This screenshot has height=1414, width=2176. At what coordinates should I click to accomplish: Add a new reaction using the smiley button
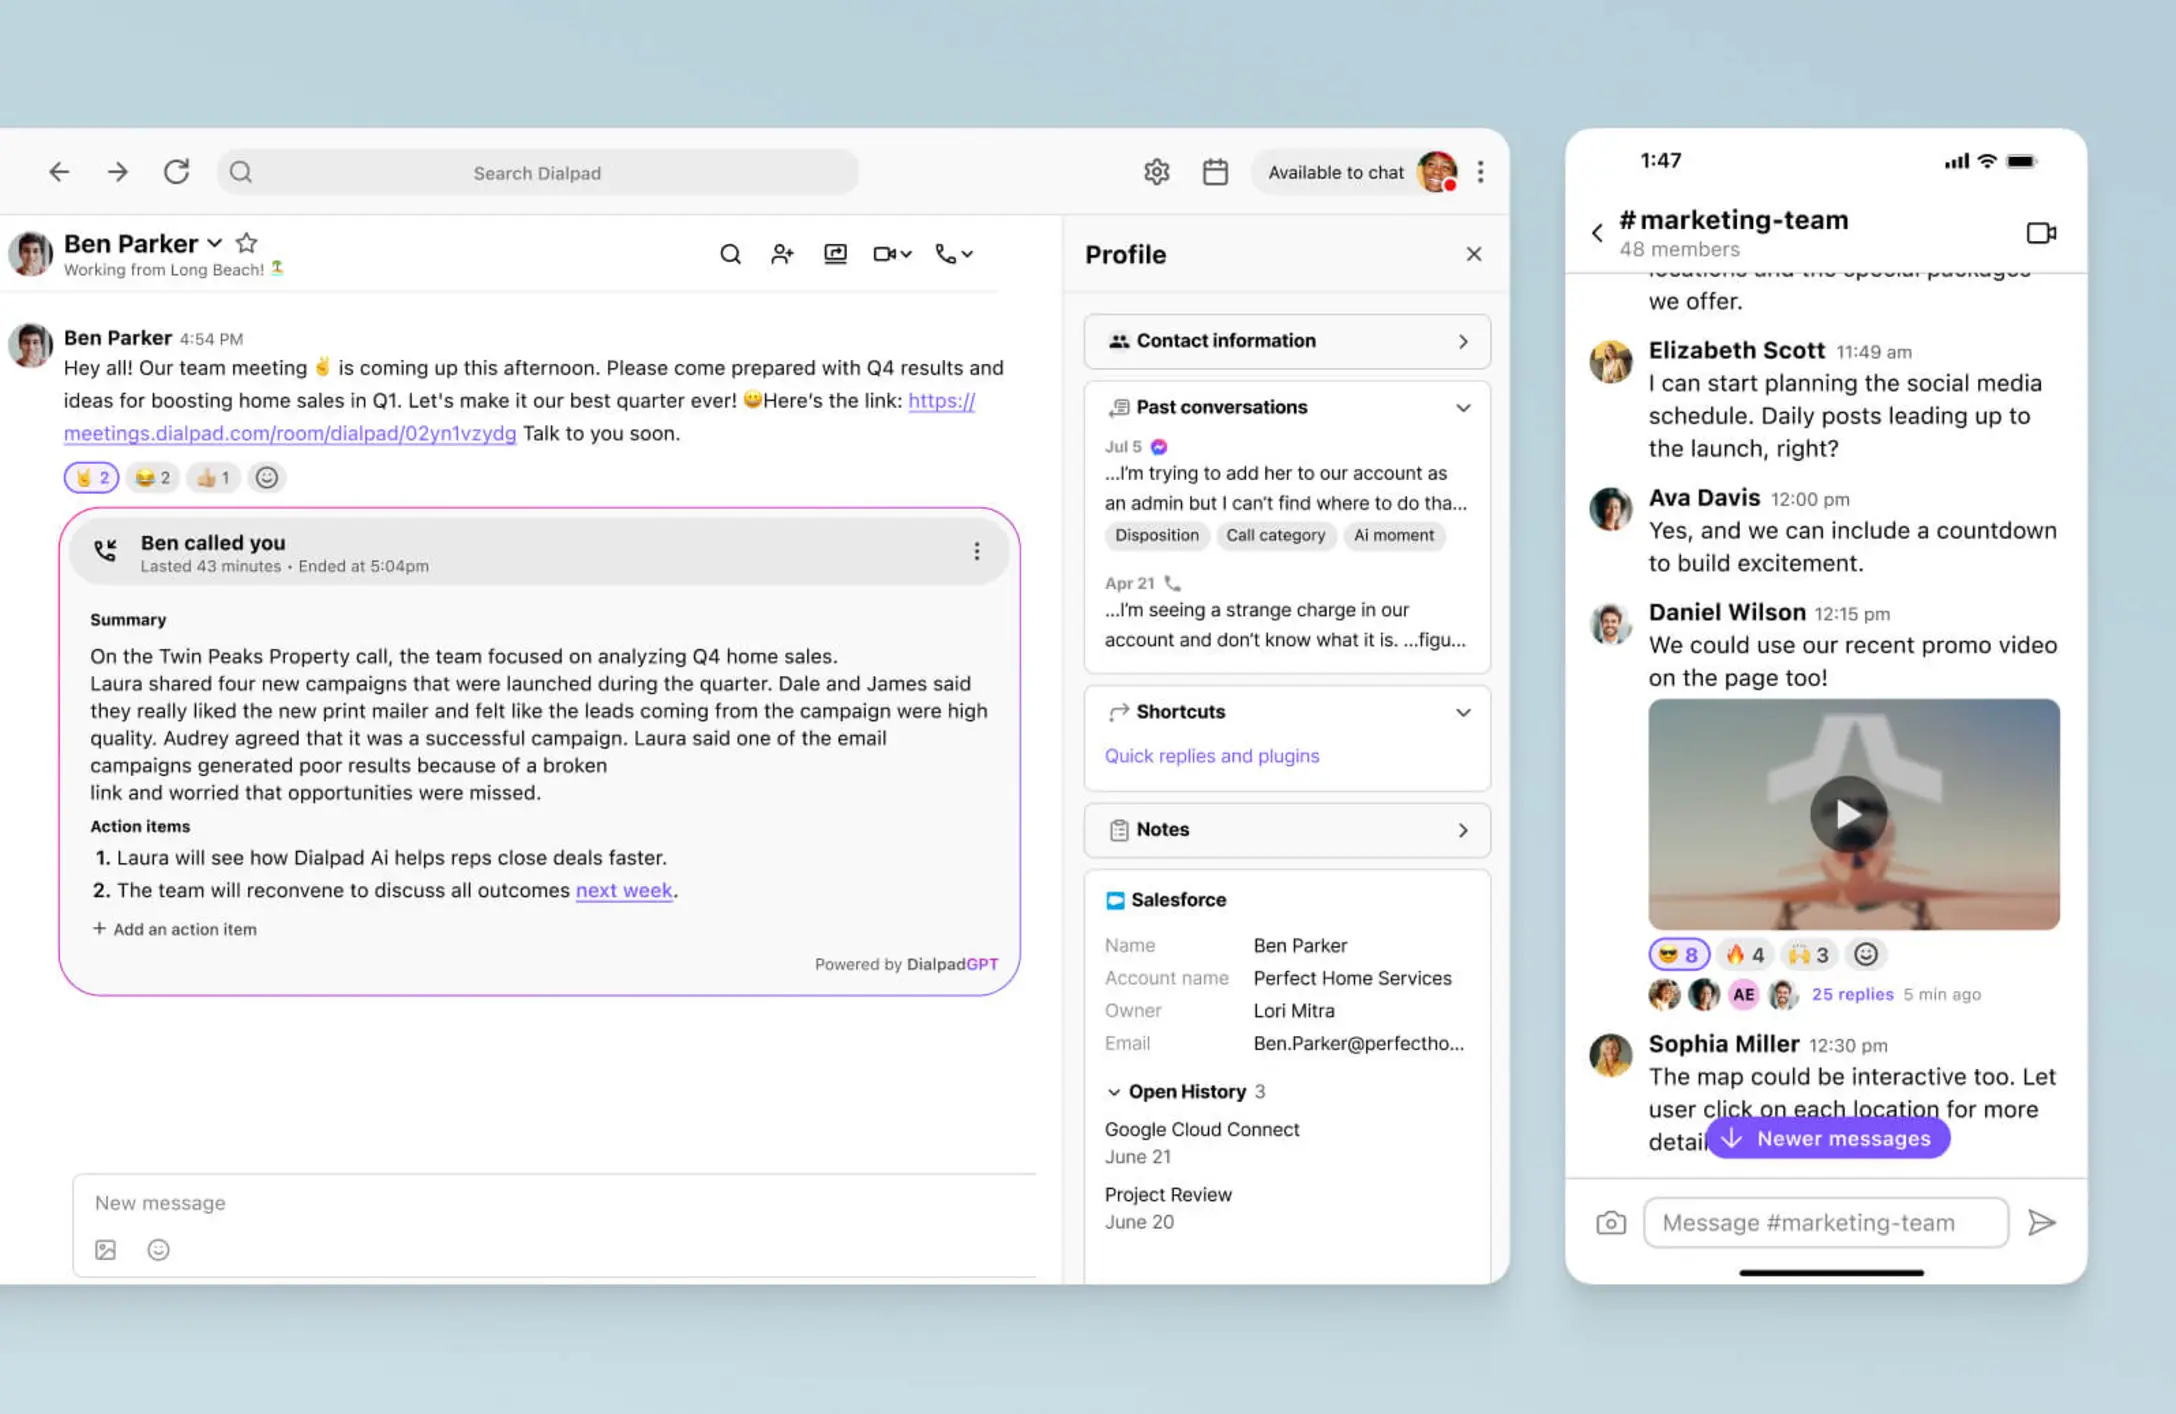point(266,477)
